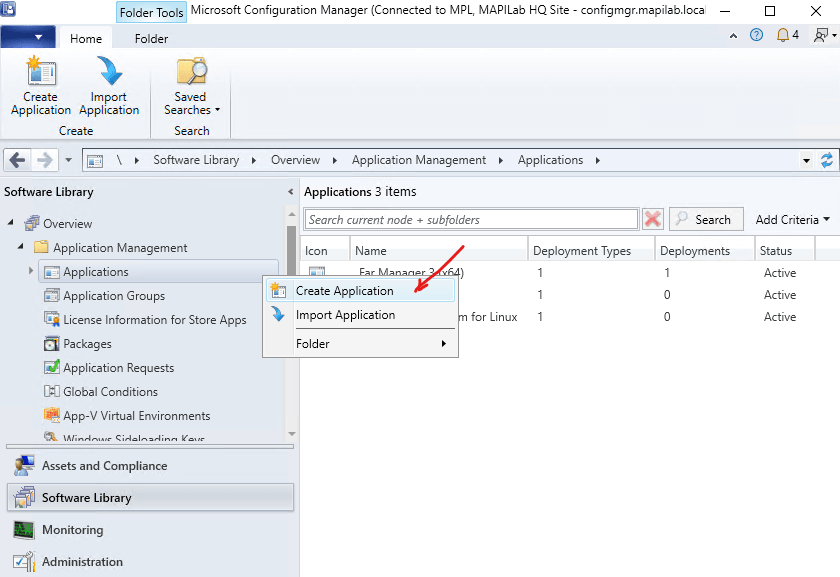Select Applications in the tree
This screenshot has width=840, height=577.
click(159, 272)
